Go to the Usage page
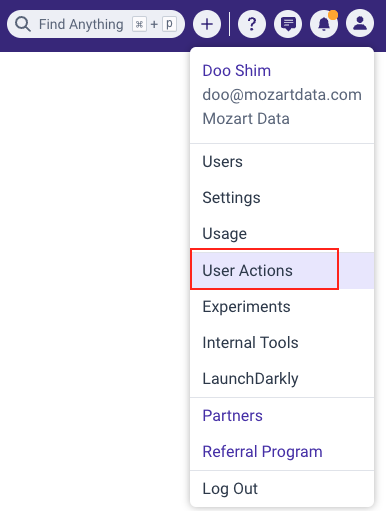The image size is (386, 511). click(x=282, y=234)
